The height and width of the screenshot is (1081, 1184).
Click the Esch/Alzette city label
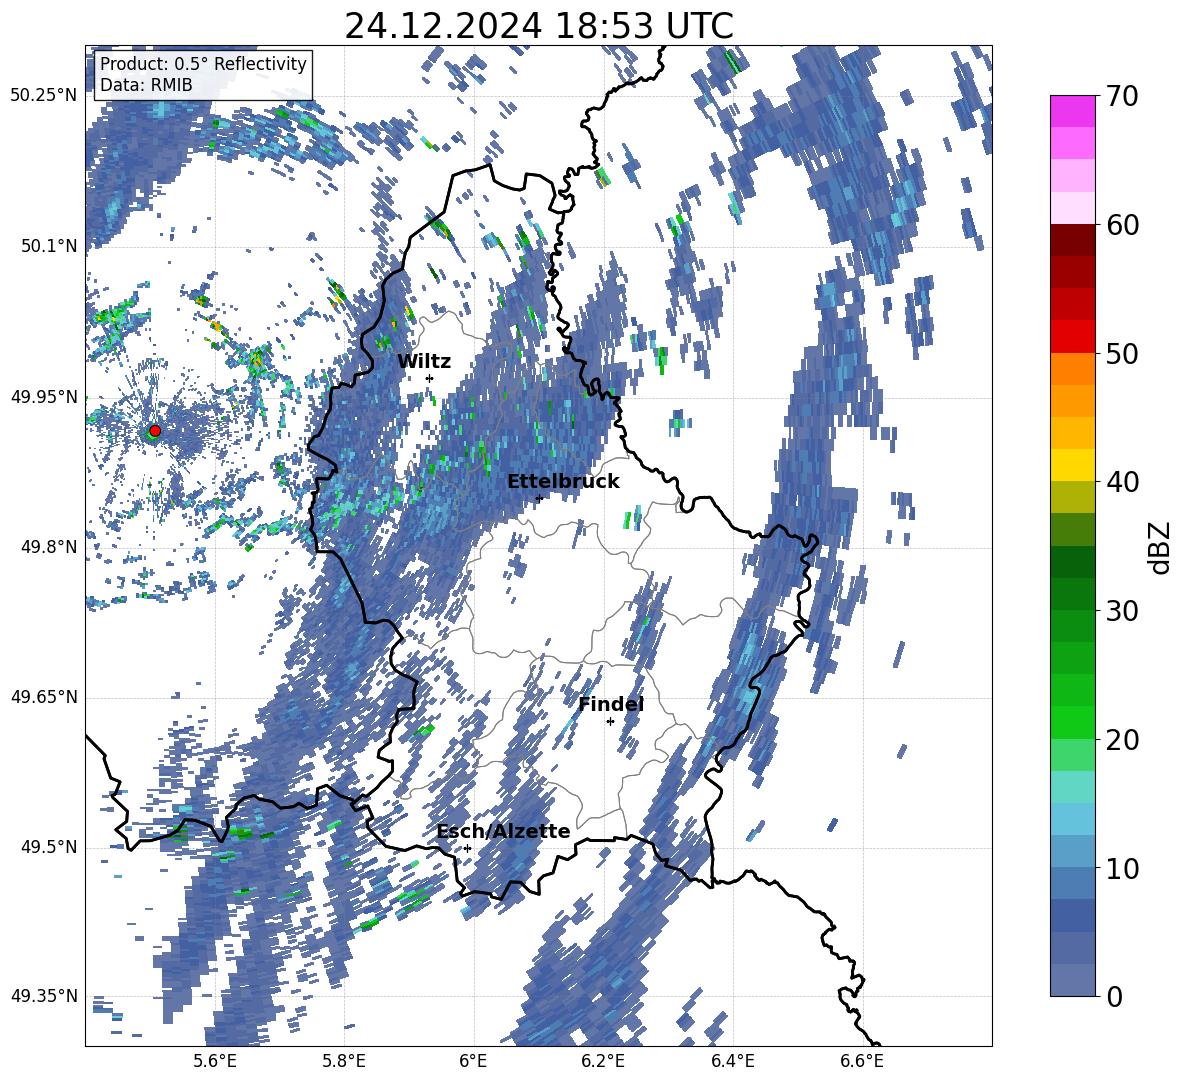[x=503, y=831]
